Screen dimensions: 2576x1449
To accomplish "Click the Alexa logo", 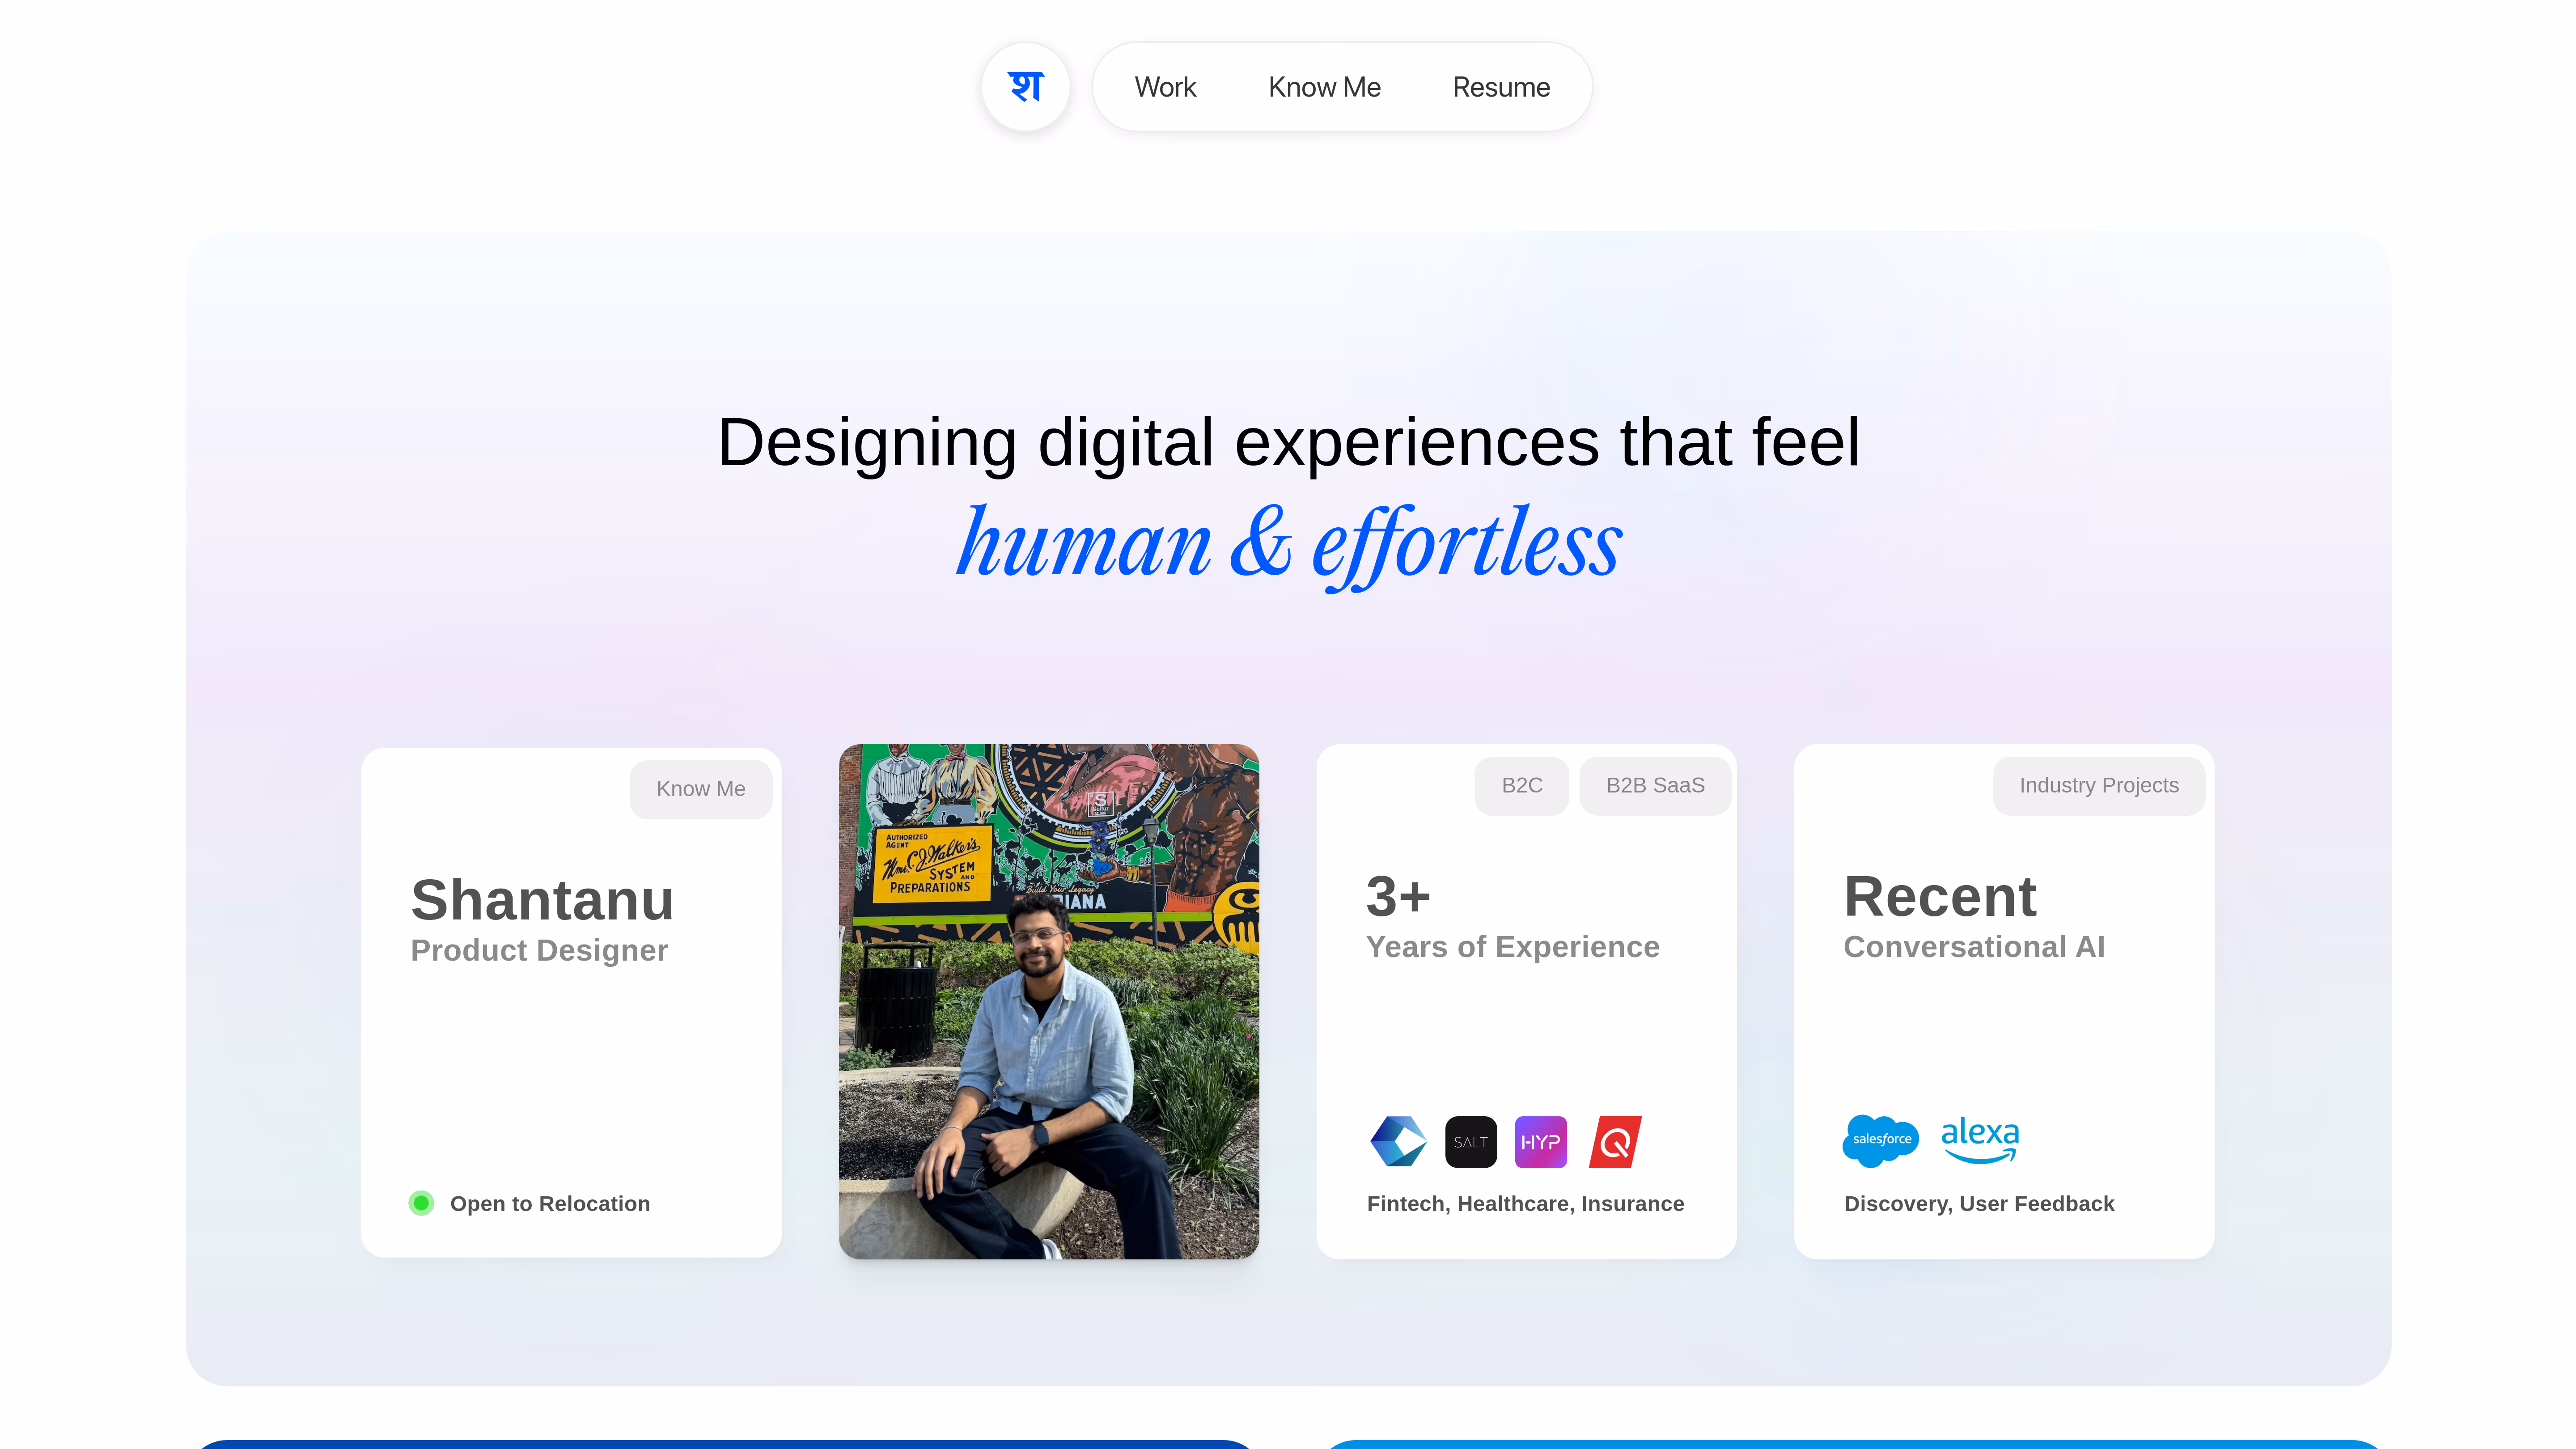I will coord(1979,1139).
